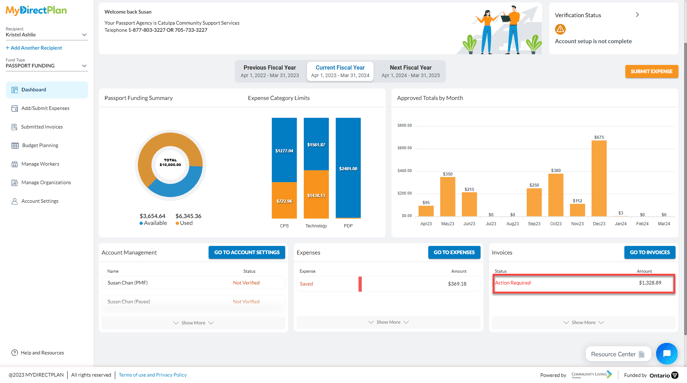Click the Manage Organizations icon
687x383 pixels.
pyautogui.click(x=14, y=183)
